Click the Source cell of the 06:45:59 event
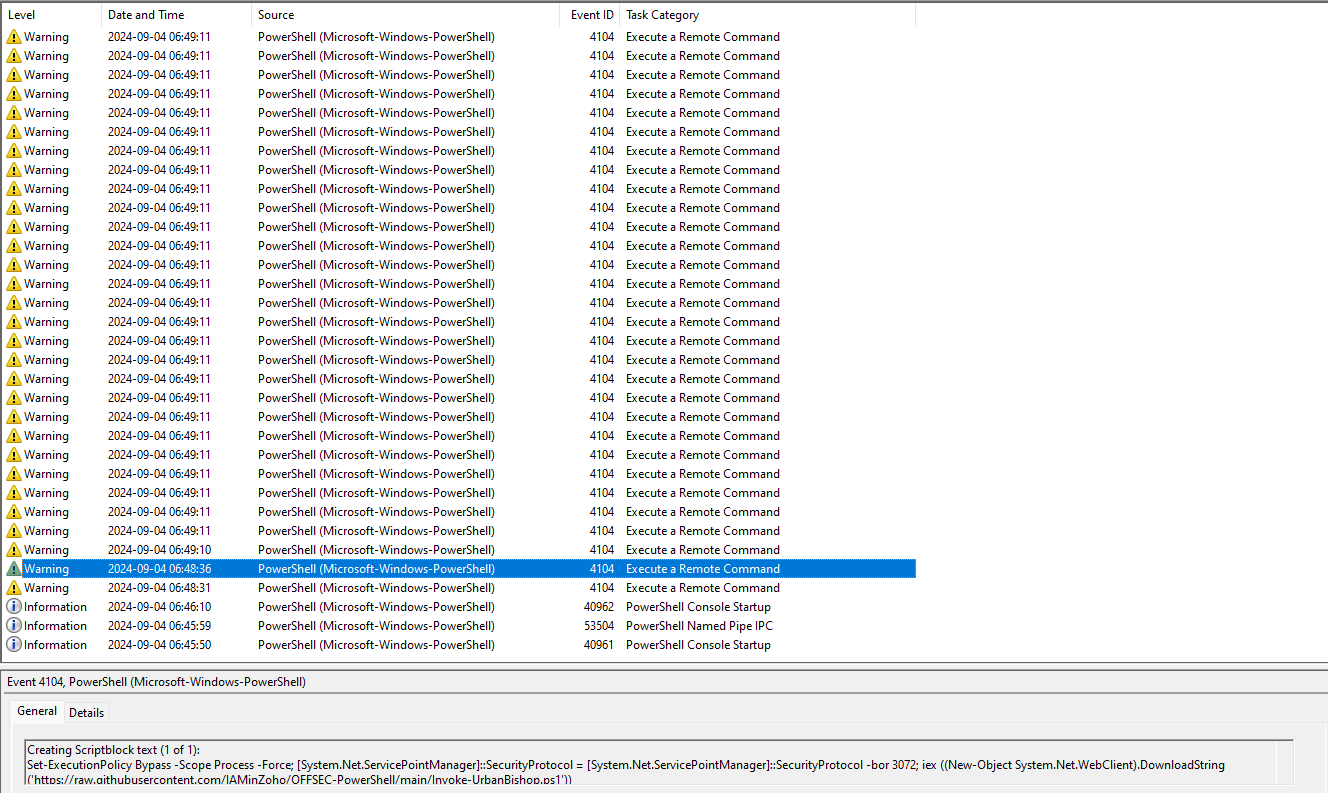The height and width of the screenshot is (793, 1328). coord(376,626)
